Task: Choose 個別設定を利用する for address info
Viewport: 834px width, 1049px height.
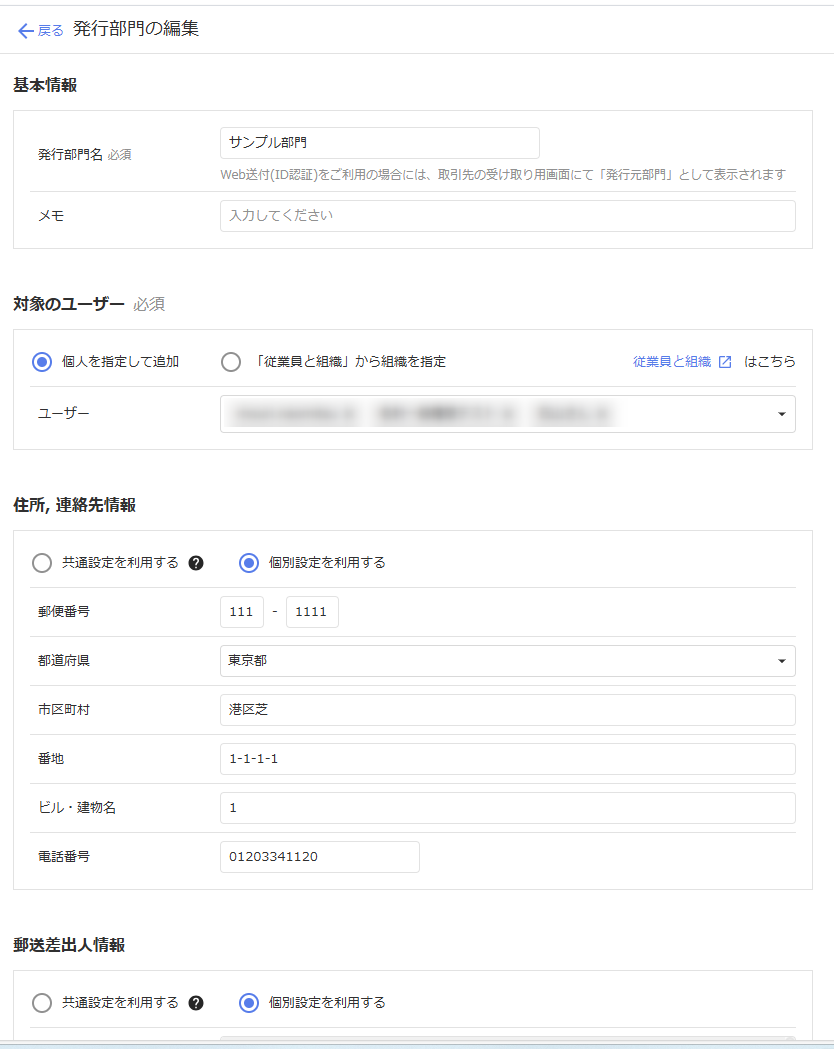Action: pyautogui.click(x=249, y=563)
